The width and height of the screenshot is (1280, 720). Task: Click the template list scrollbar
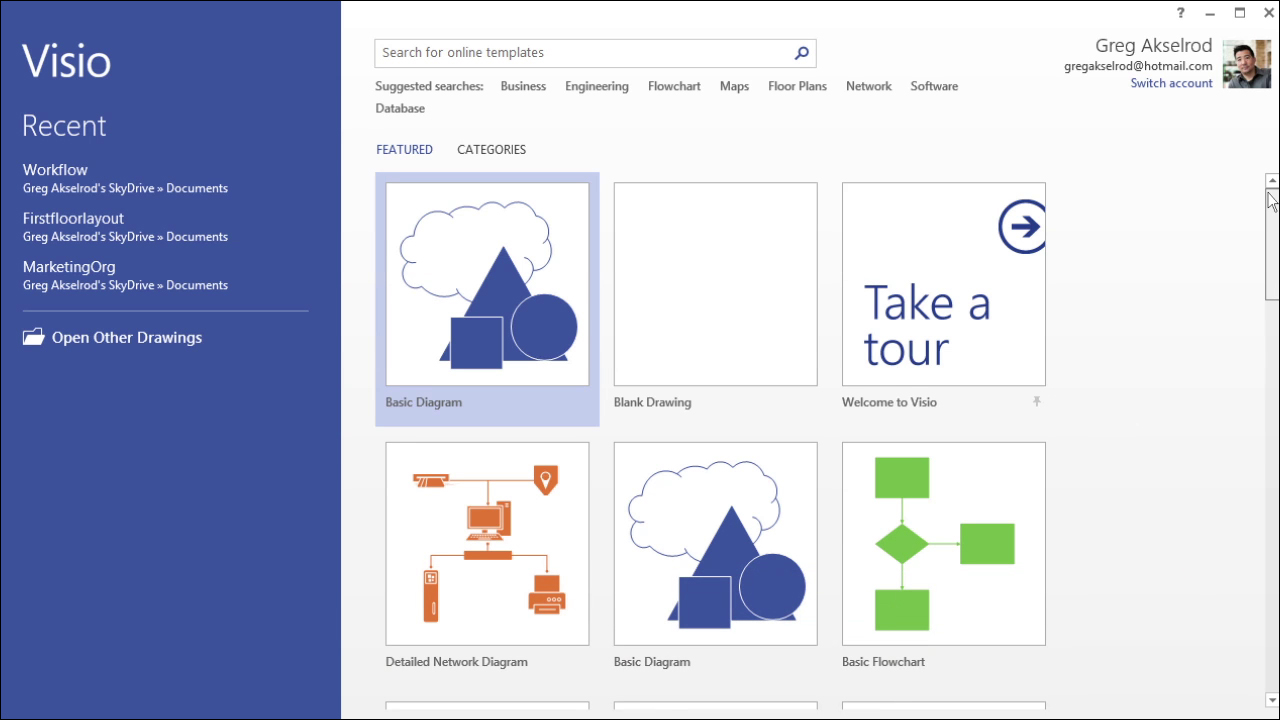click(1271, 230)
